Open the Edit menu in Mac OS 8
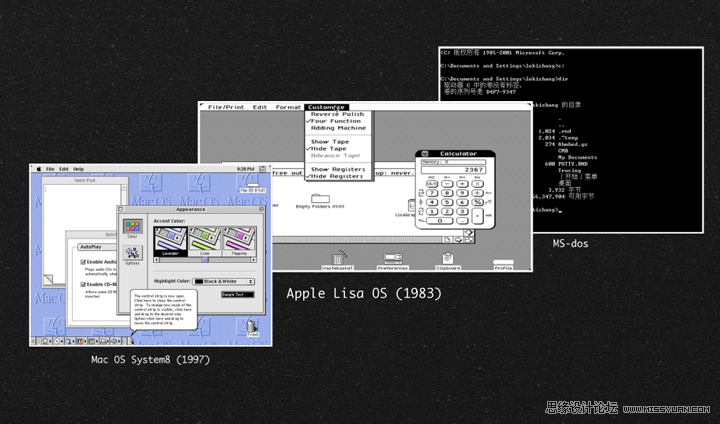Screen dimensions: 720x424 coord(64,169)
